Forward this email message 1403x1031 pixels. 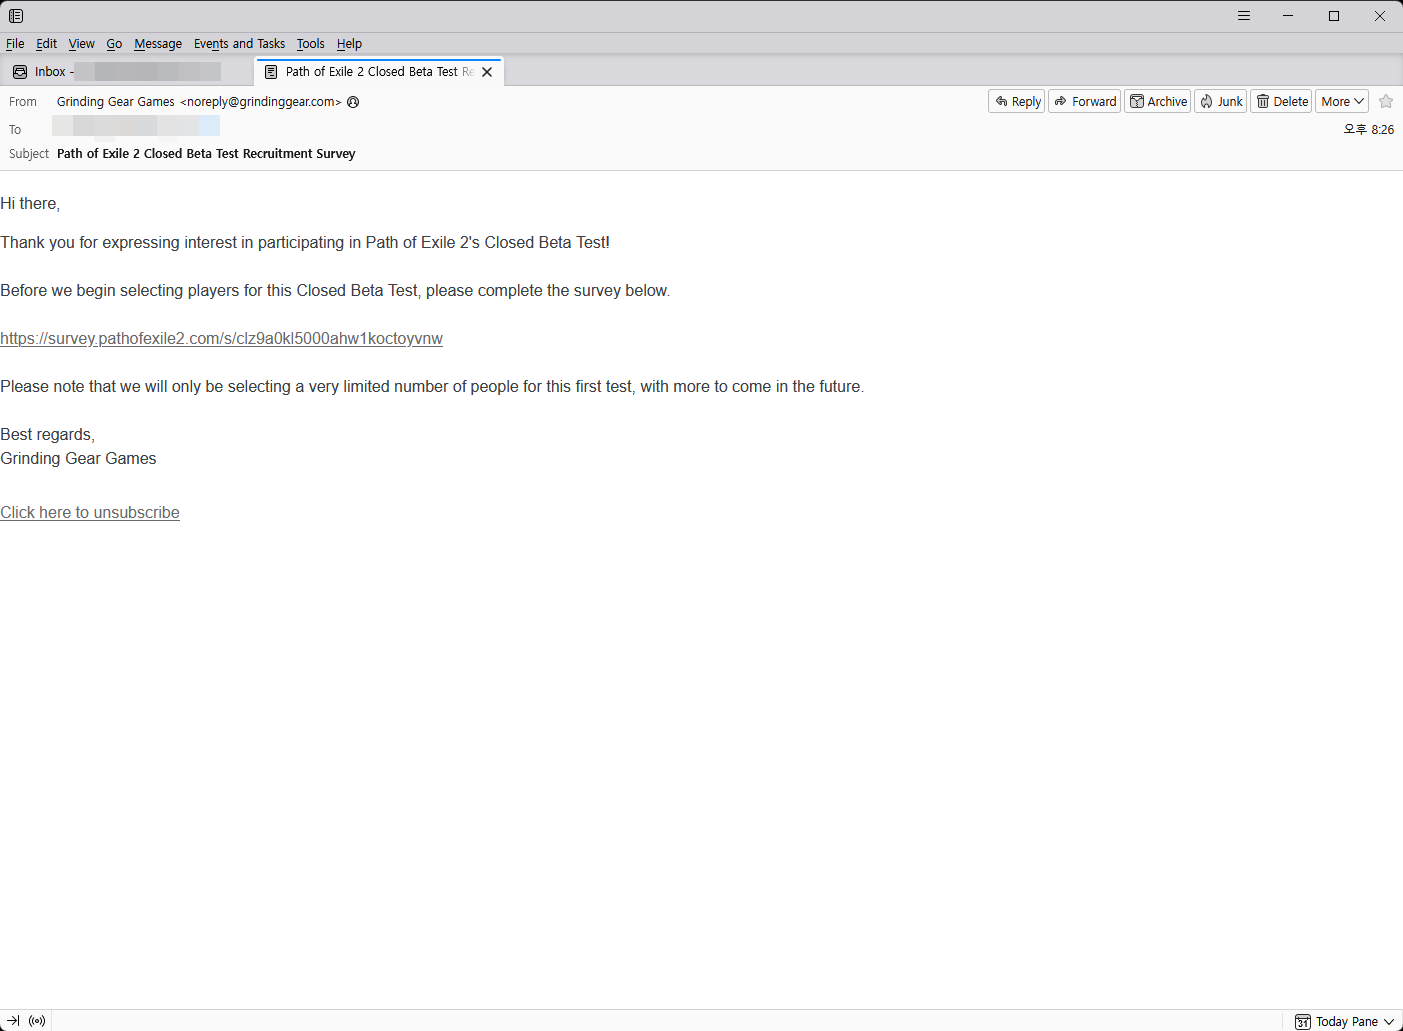coord(1085,101)
